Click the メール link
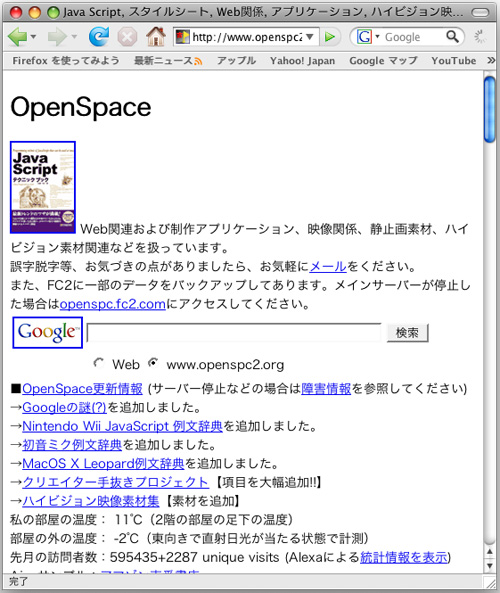 tap(328, 267)
